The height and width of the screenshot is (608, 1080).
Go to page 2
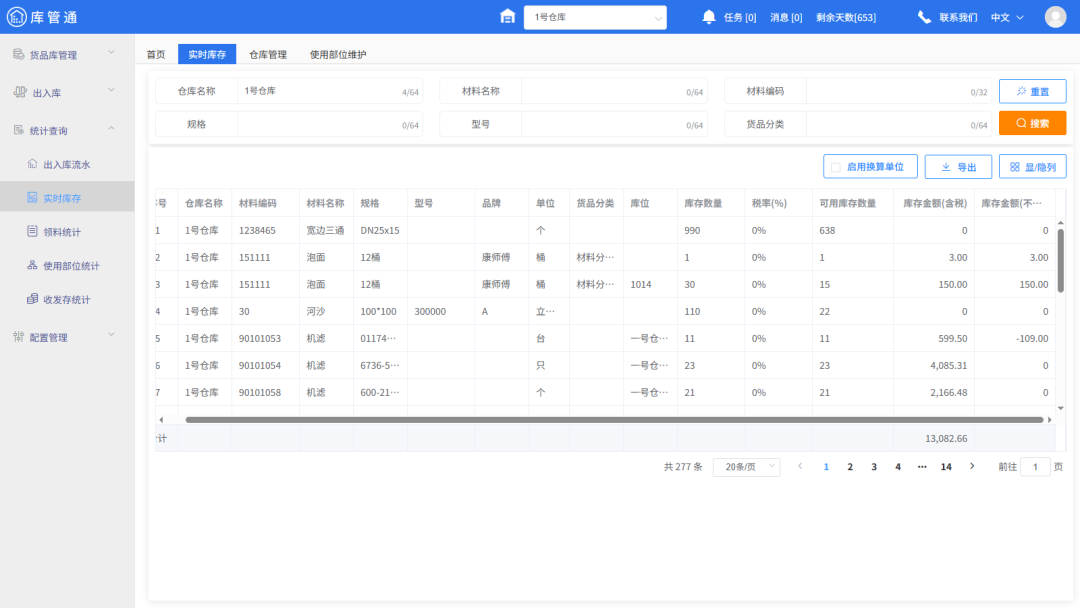(x=850, y=467)
